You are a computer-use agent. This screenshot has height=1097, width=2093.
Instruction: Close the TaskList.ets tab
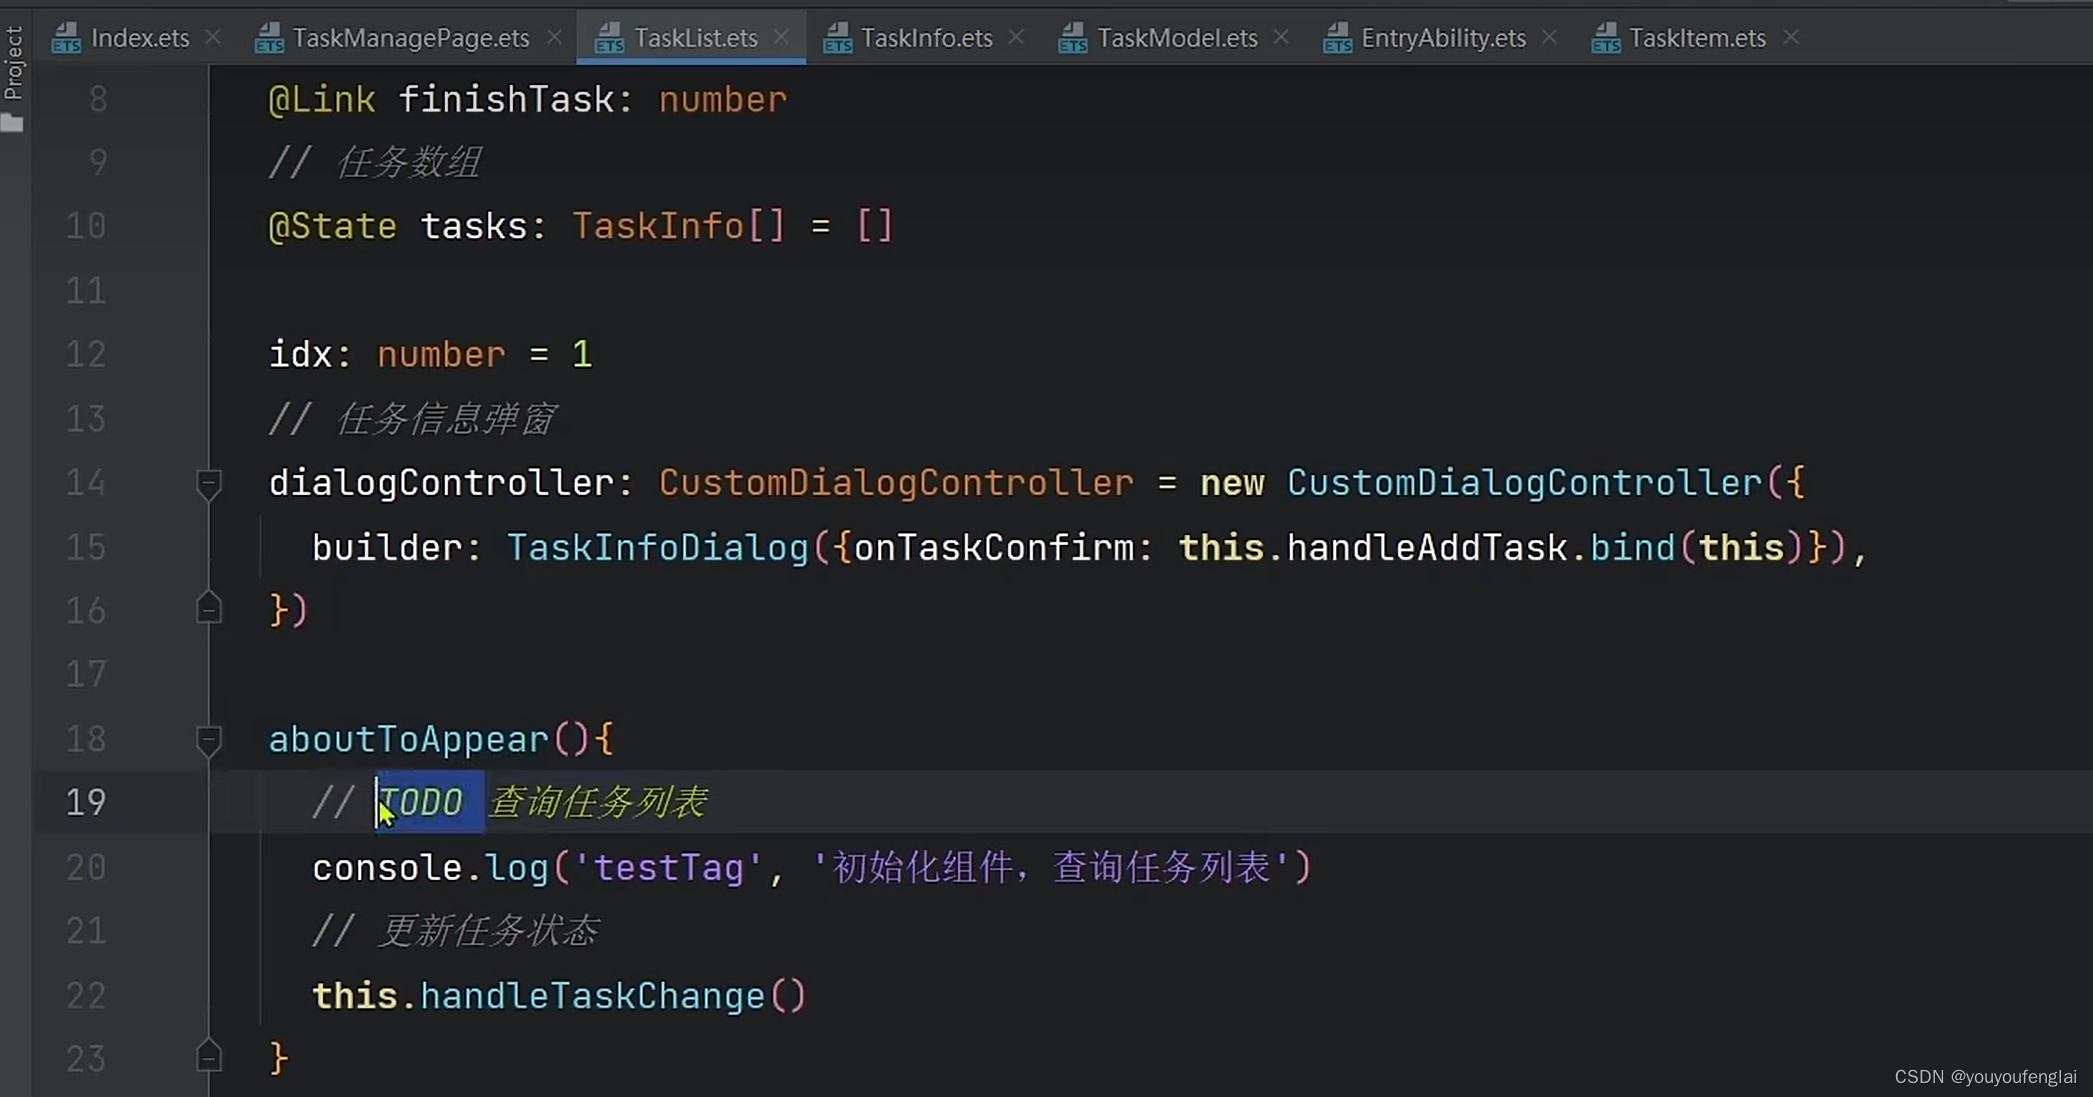[781, 37]
